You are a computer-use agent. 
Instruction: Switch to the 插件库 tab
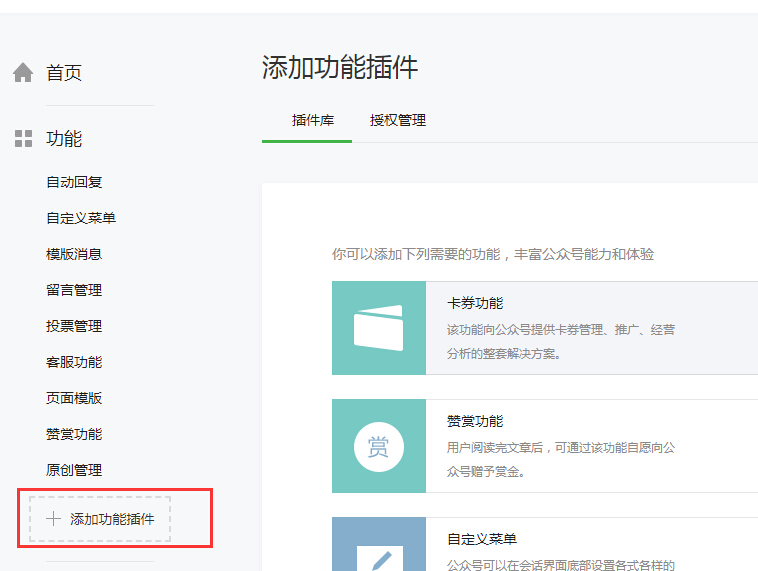pos(313,120)
